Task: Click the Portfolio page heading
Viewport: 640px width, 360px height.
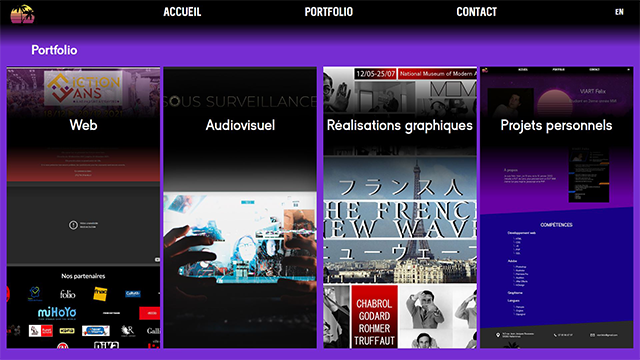Action: (54, 50)
